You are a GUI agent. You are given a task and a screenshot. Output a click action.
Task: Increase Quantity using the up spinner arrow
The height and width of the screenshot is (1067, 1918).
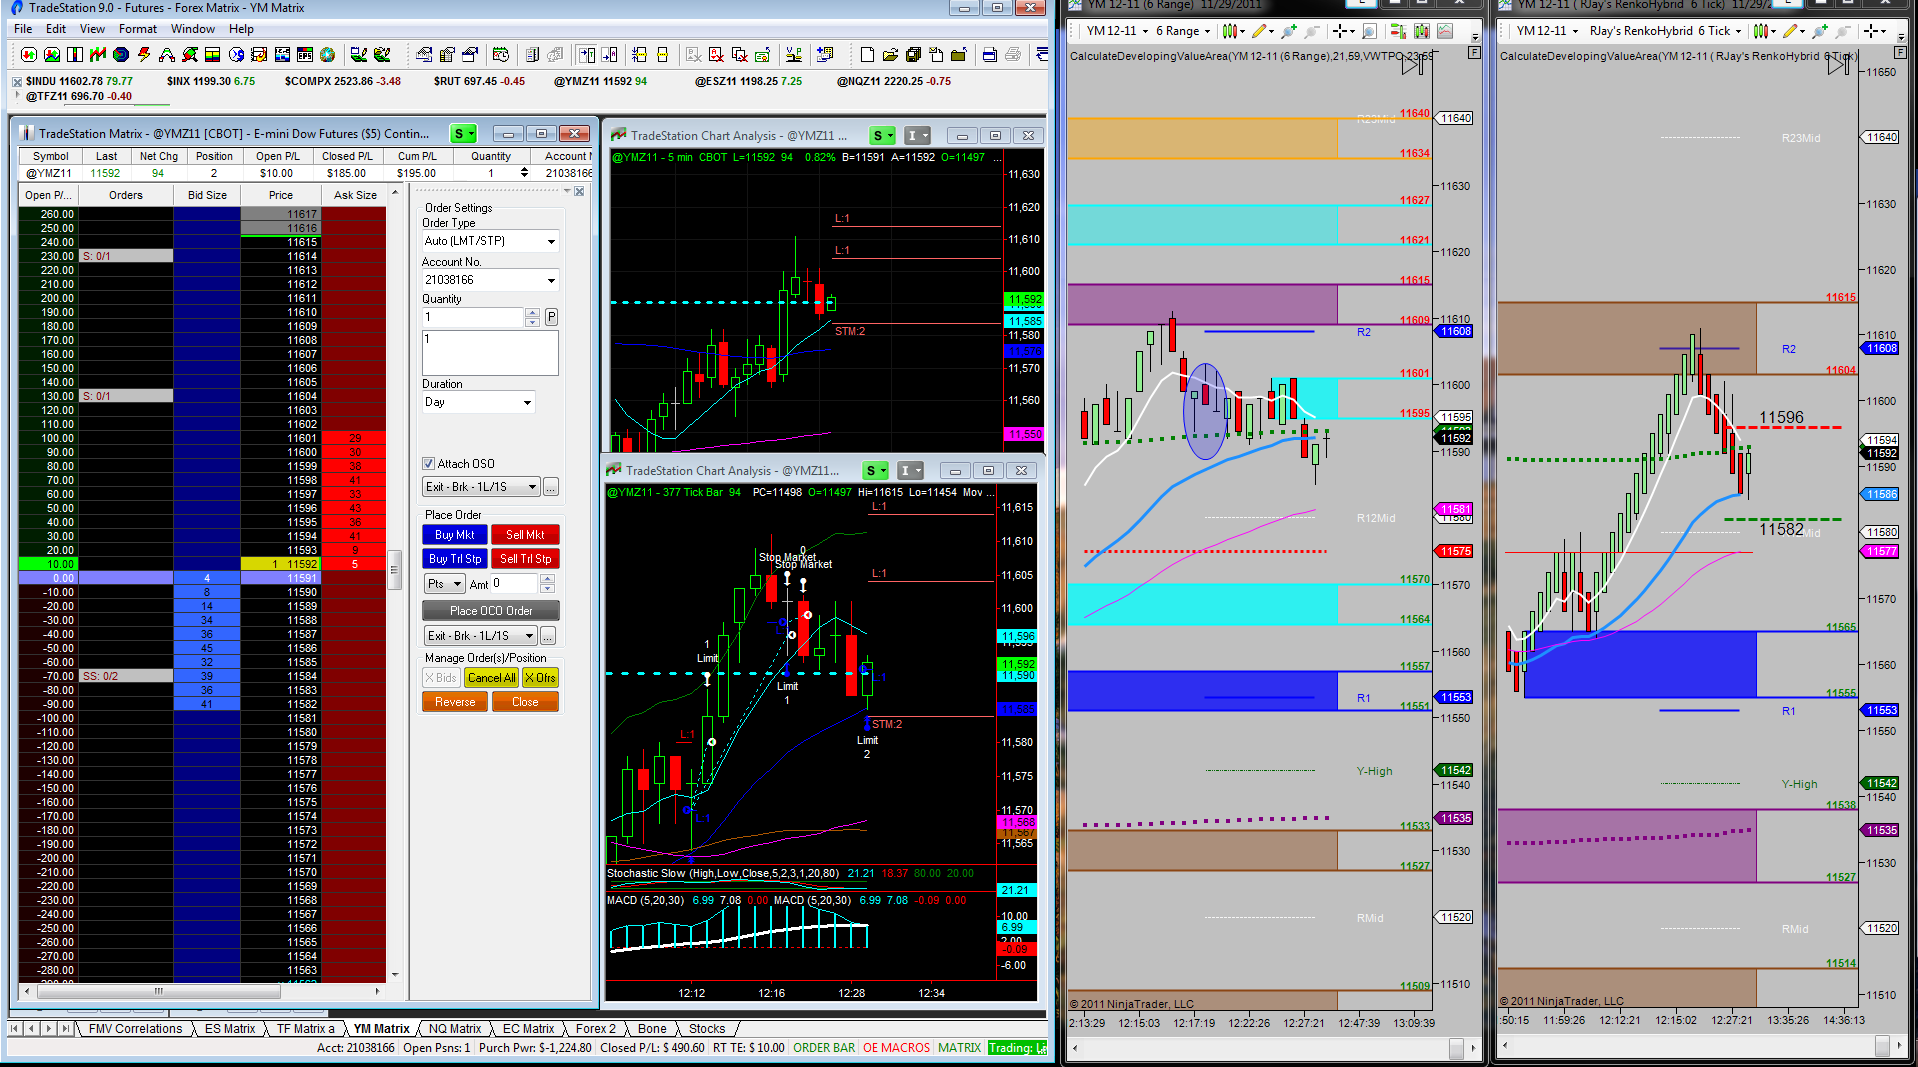click(532, 312)
